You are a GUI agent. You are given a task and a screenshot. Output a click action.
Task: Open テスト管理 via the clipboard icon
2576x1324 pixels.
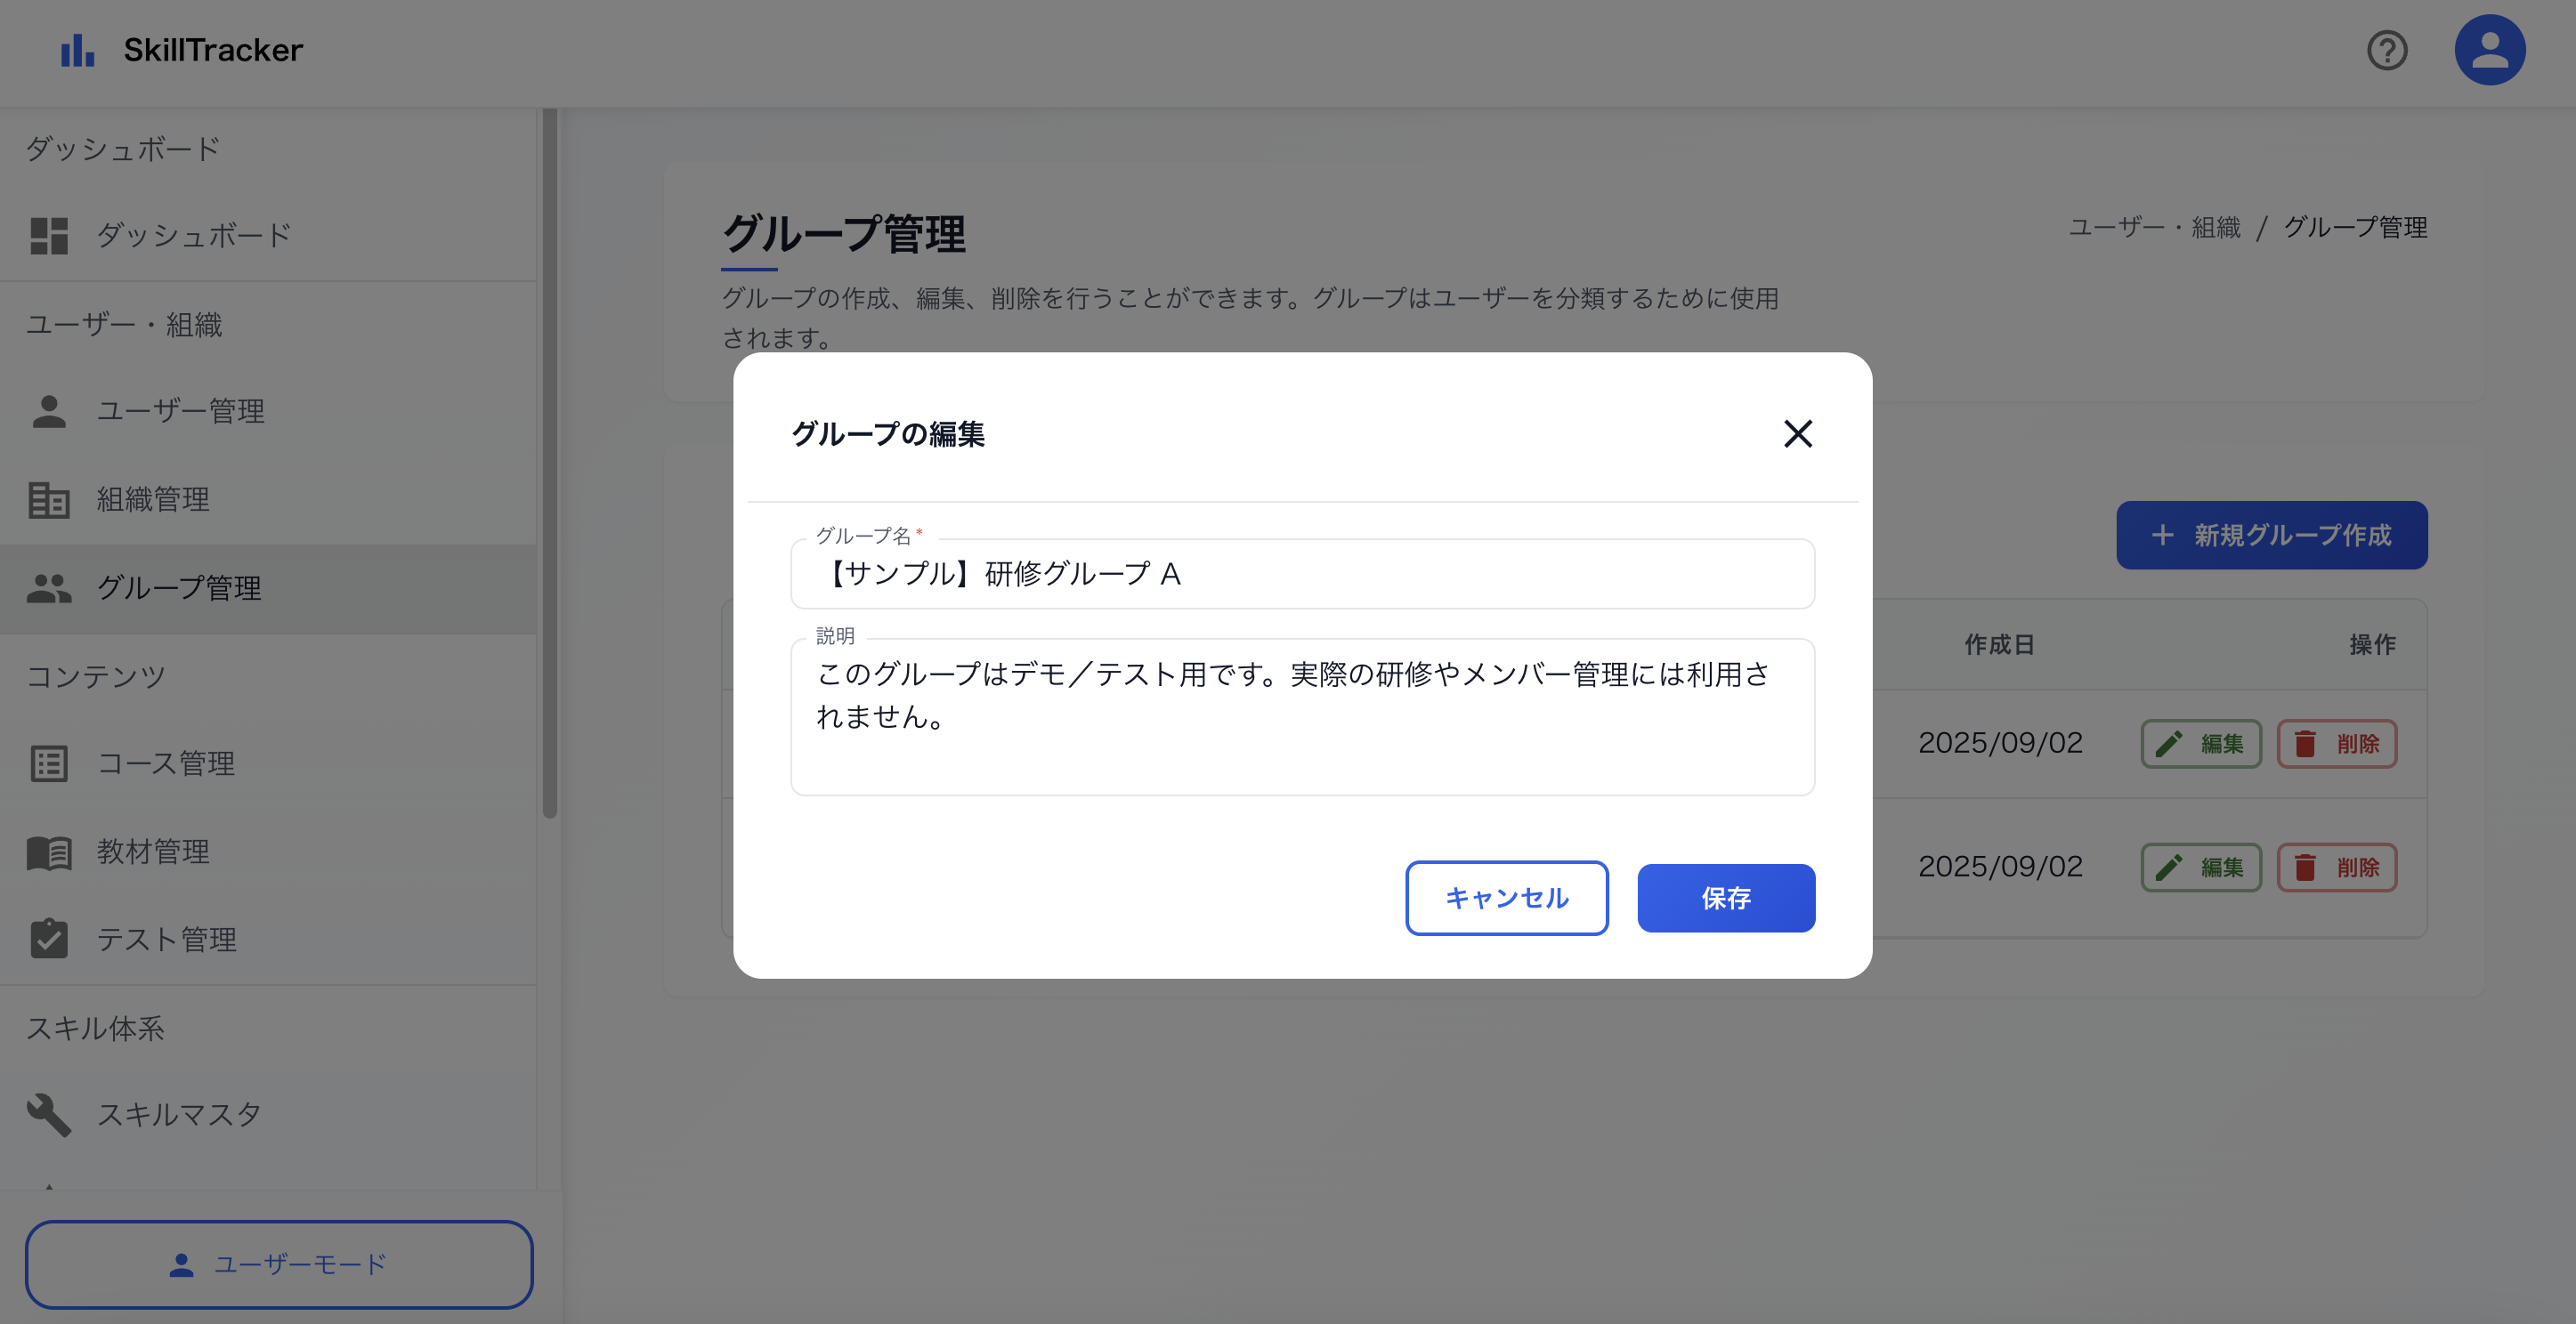[x=48, y=939]
